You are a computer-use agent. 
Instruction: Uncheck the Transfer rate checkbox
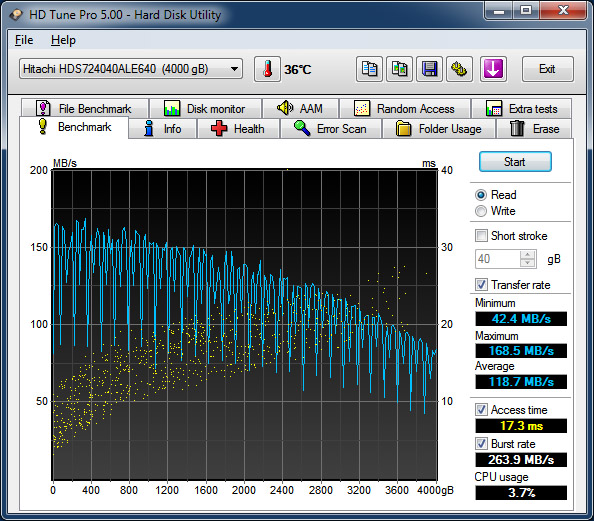tap(481, 285)
